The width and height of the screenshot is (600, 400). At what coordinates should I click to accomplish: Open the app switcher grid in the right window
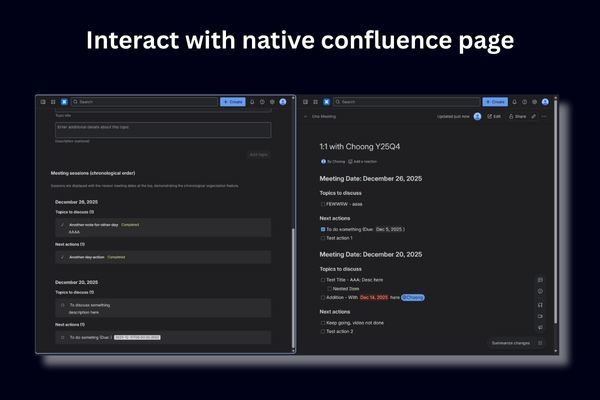pyautogui.click(x=315, y=102)
